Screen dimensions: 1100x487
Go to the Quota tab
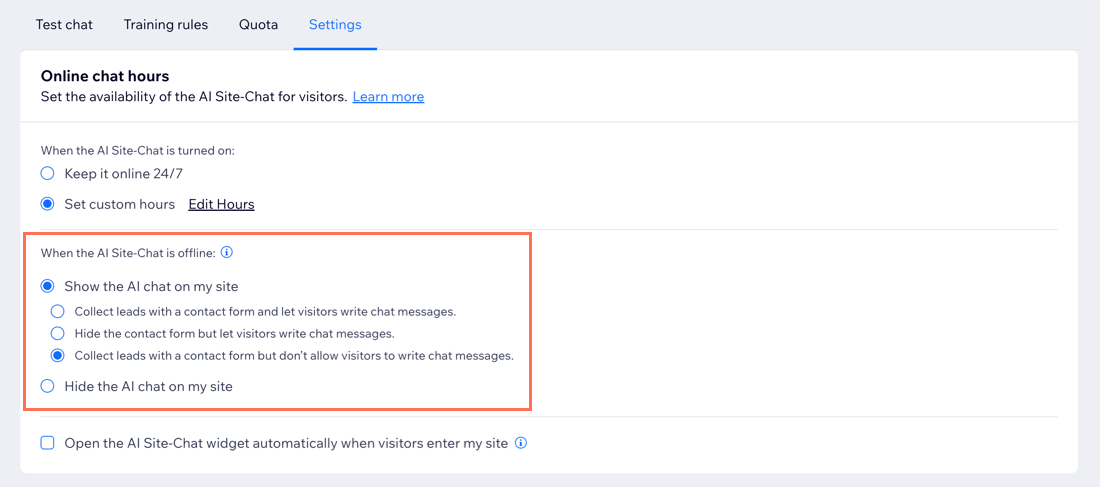(258, 25)
